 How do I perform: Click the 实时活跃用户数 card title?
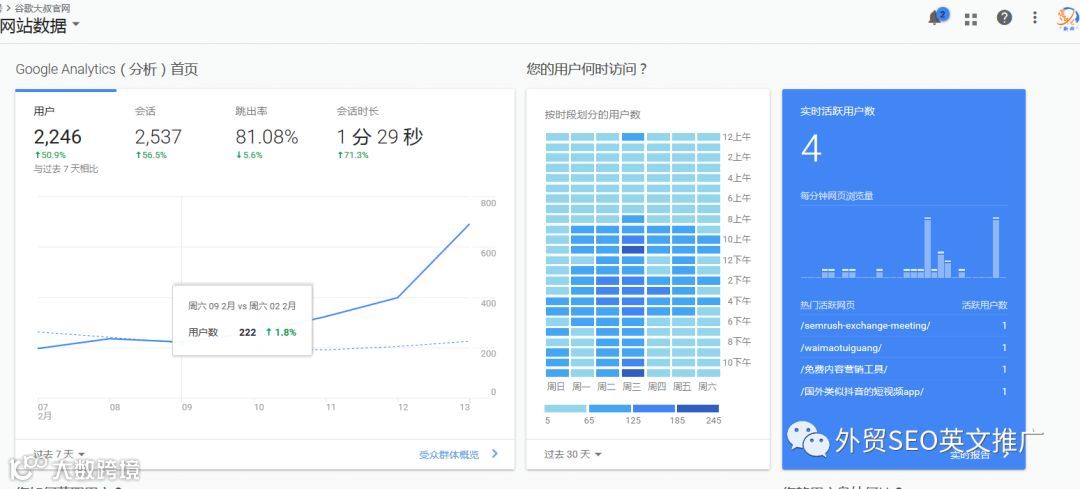point(838,111)
